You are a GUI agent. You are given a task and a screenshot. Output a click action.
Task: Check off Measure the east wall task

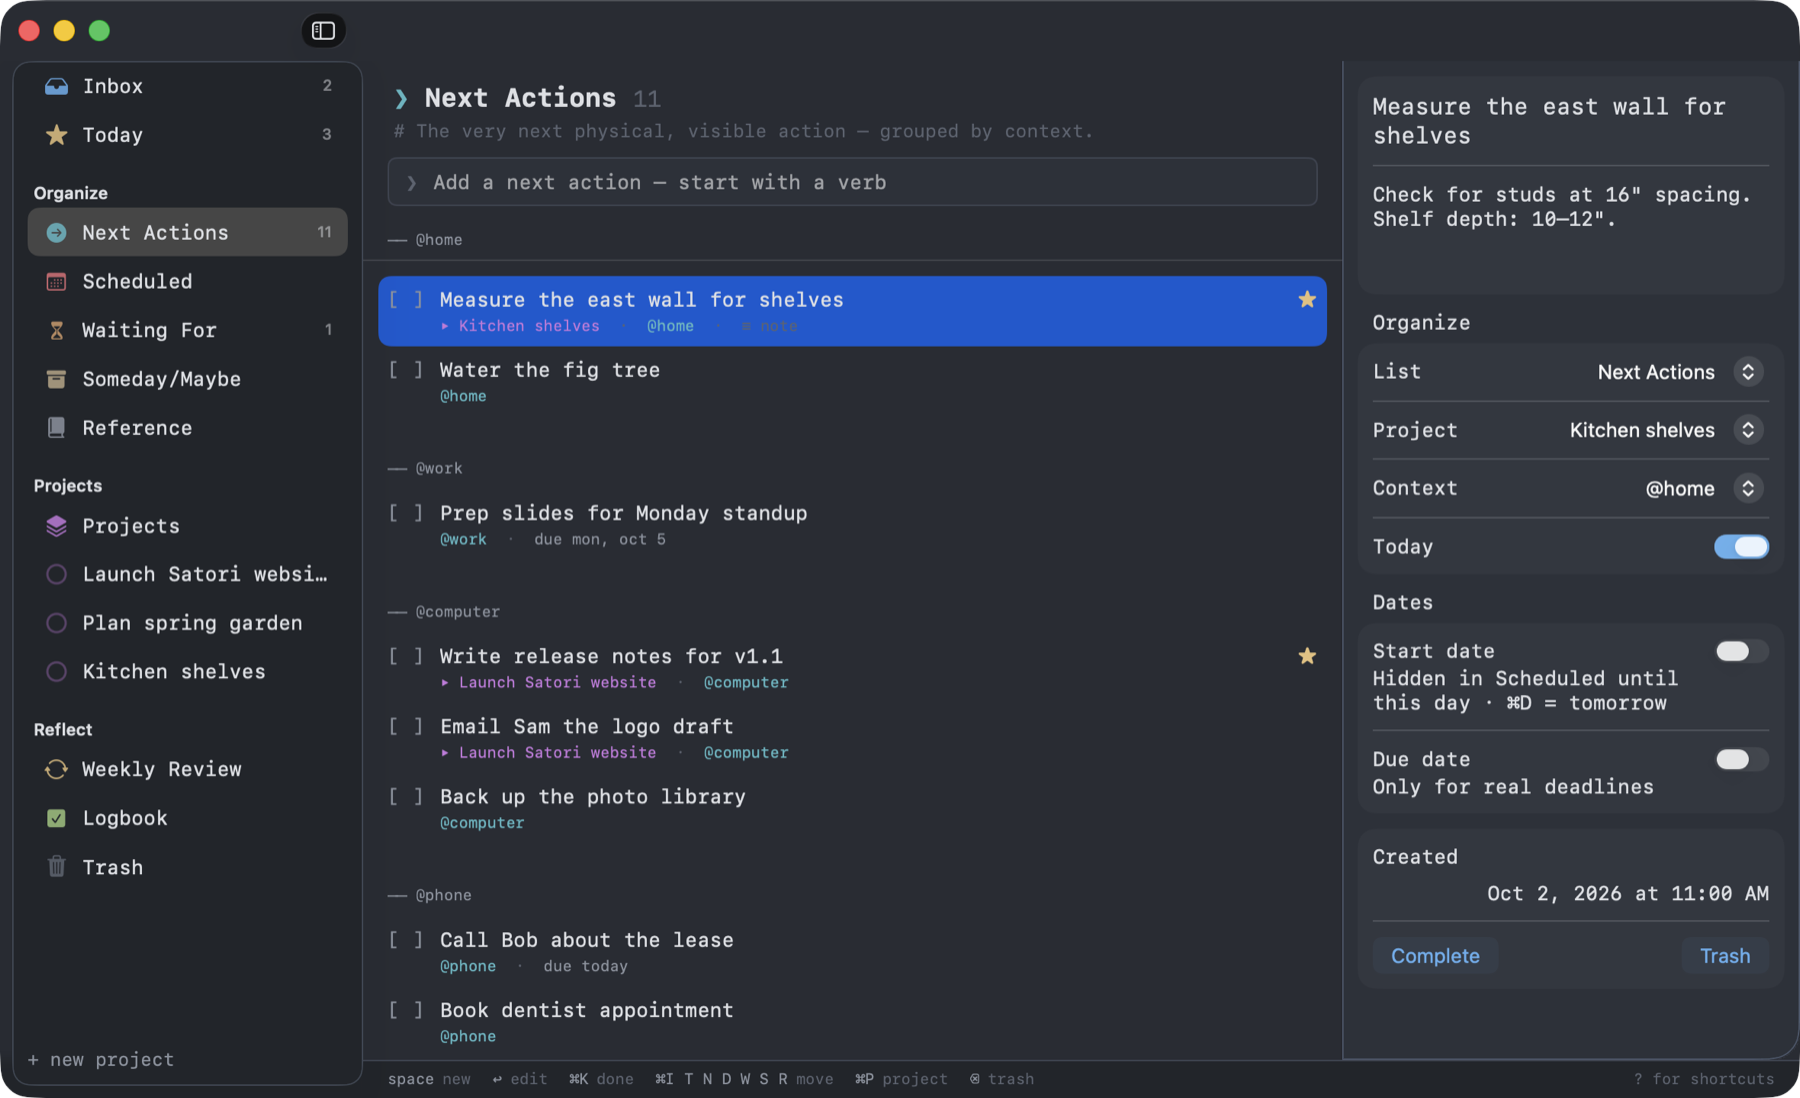pyautogui.click(x=406, y=299)
